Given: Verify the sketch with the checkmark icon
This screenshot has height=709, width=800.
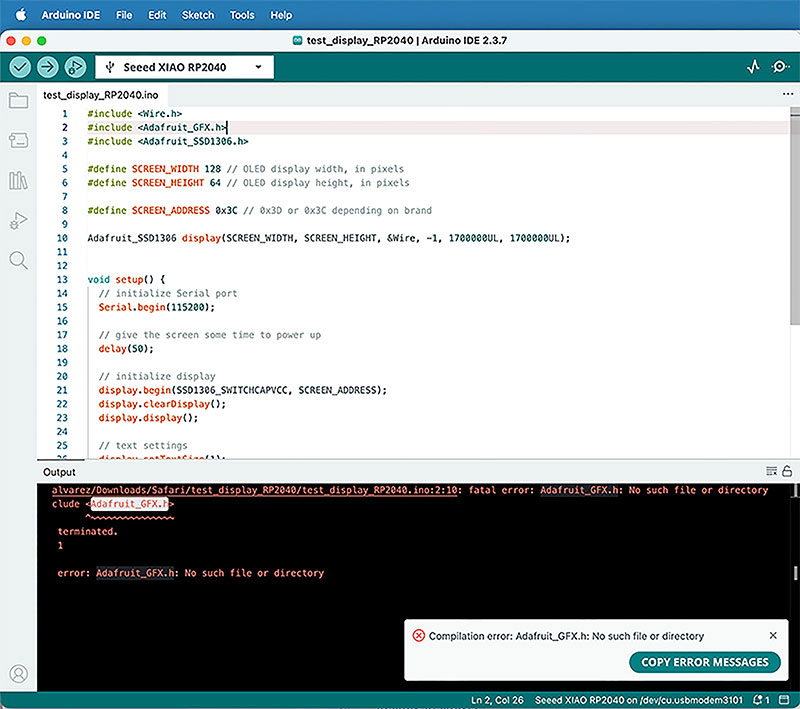Looking at the screenshot, I should point(20,67).
